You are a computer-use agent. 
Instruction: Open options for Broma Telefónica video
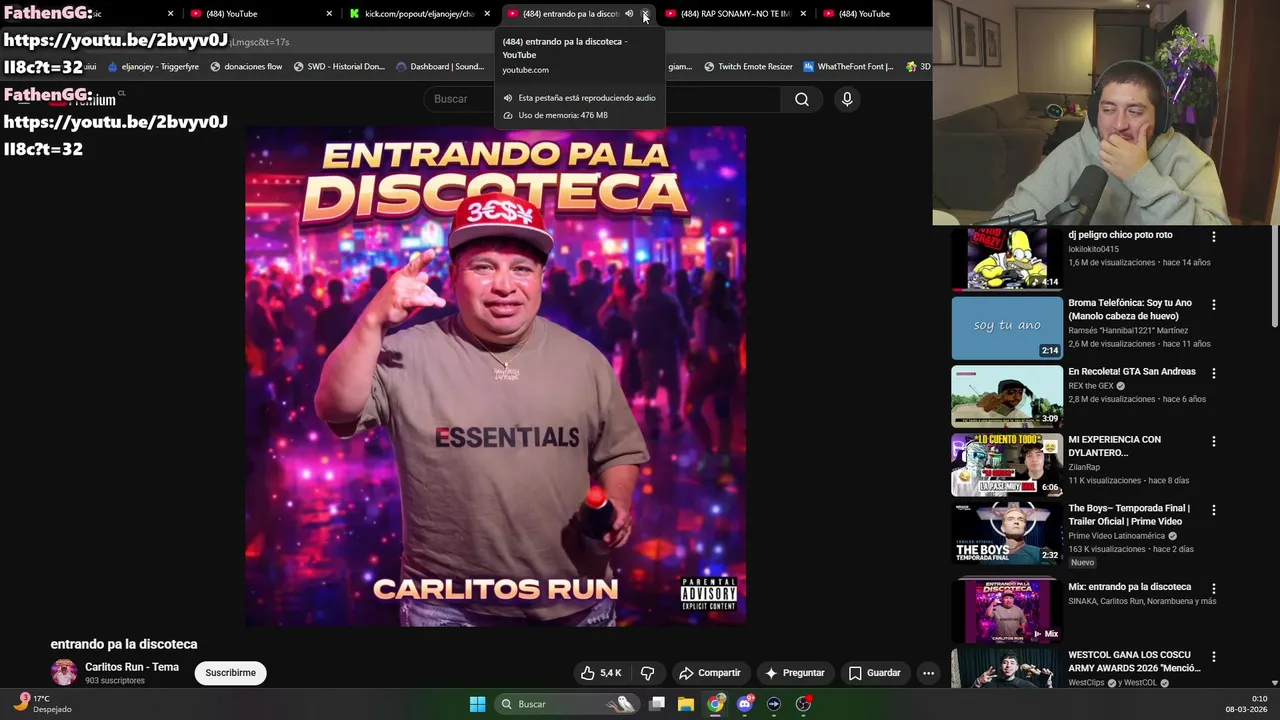pyautogui.click(x=1214, y=305)
